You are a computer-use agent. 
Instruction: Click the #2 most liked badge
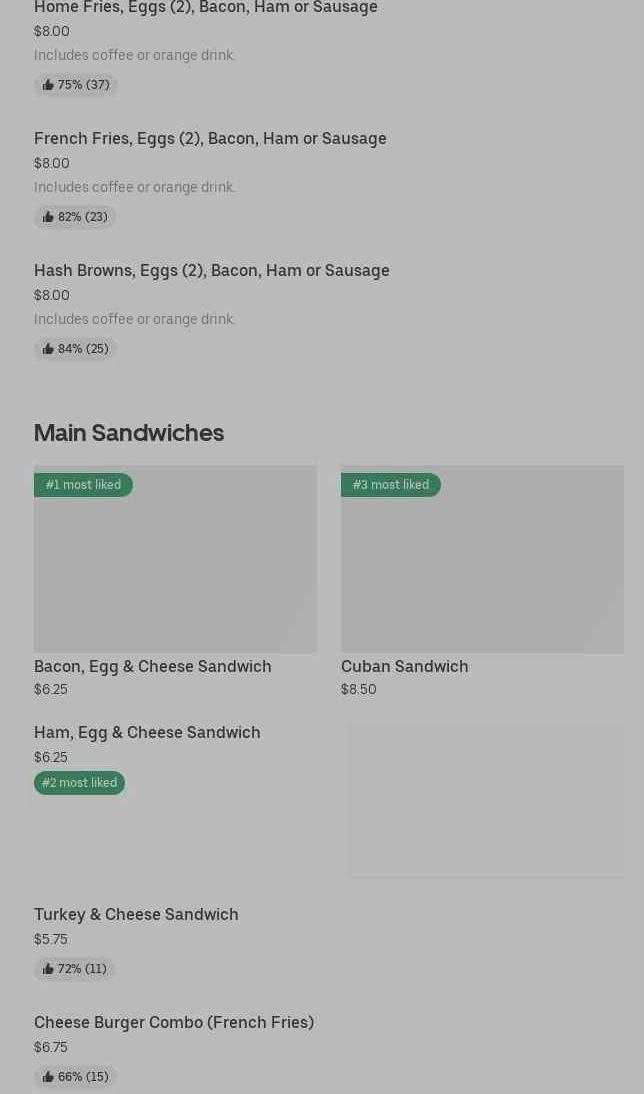point(79,783)
